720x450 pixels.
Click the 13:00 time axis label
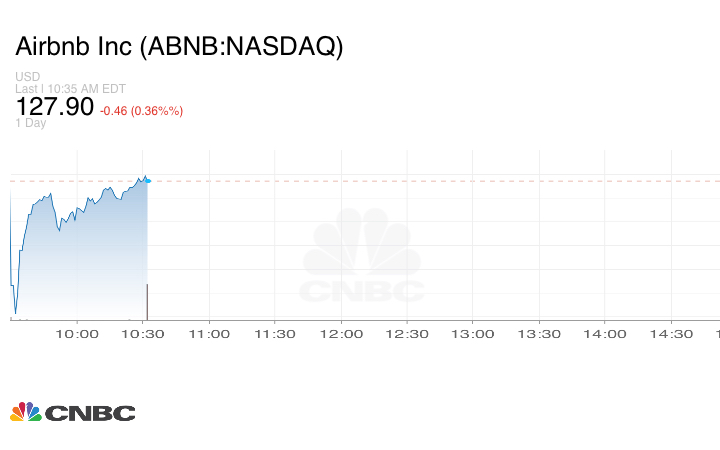tap(473, 334)
